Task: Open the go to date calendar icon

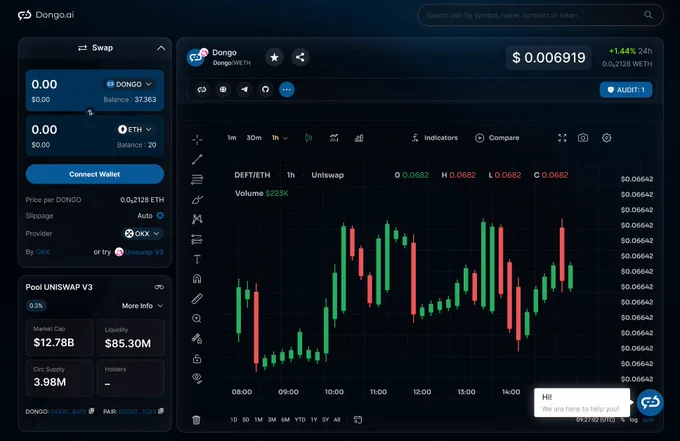Action: [358, 419]
